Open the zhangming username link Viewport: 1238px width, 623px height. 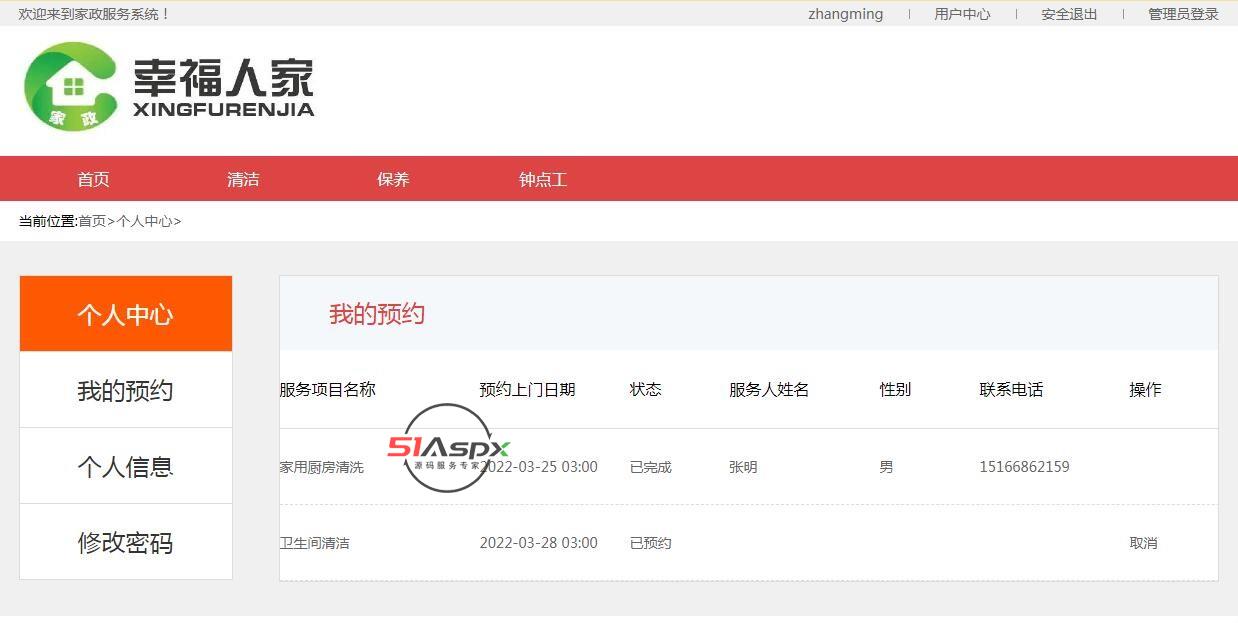[845, 14]
